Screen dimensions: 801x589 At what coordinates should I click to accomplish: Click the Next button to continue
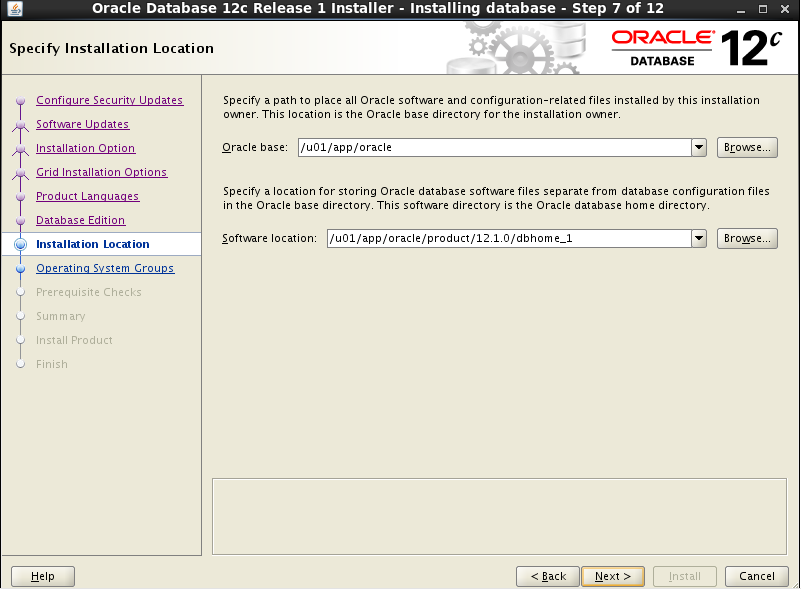coord(612,576)
